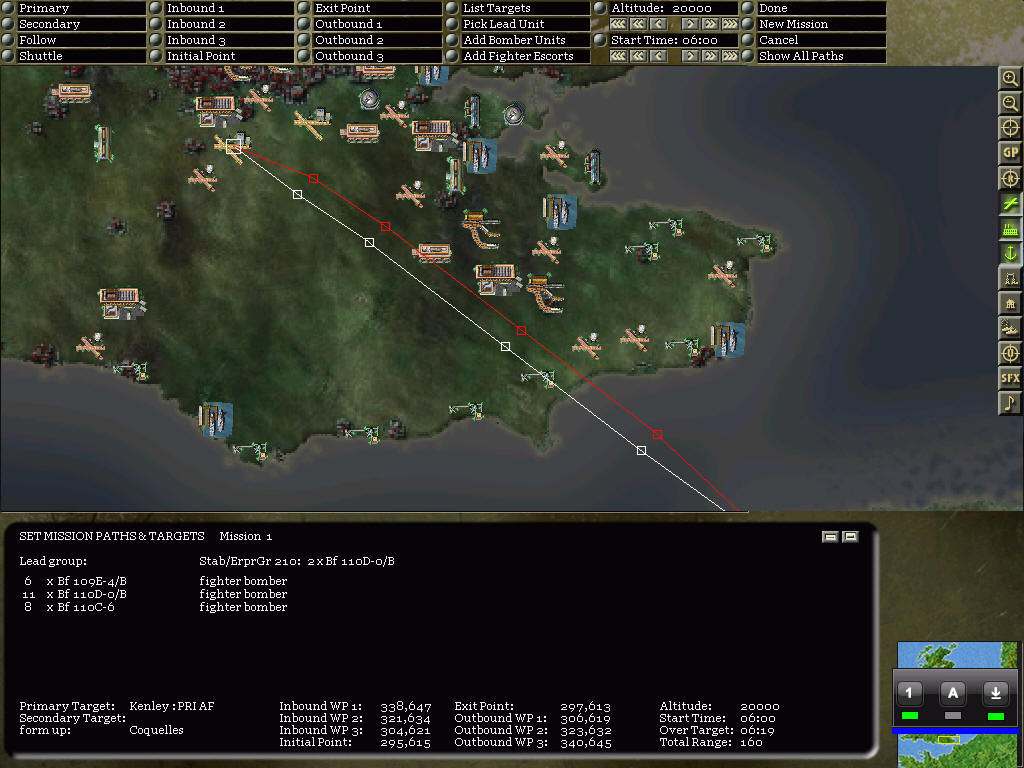Click the zoom in magnifier icon

click(1010, 78)
